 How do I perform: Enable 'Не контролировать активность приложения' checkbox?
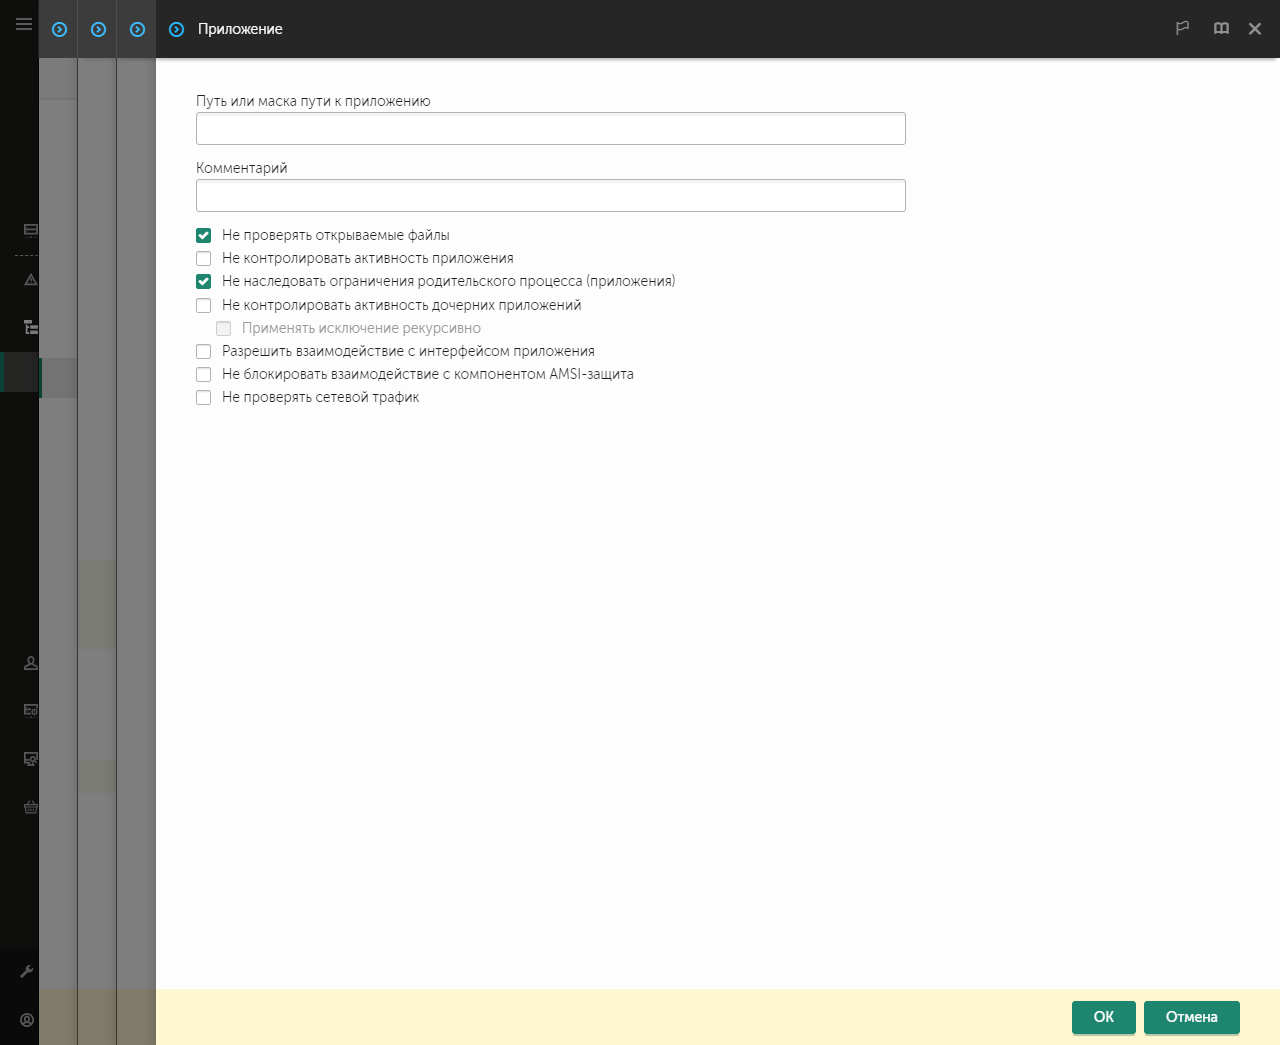point(204,258)
